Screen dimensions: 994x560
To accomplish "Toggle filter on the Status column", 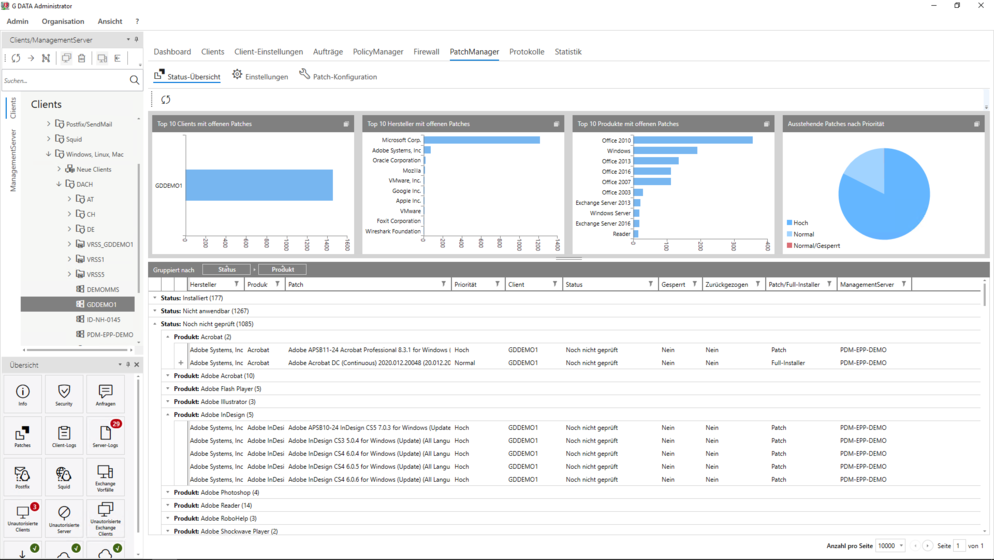I will tap(650, 284).
